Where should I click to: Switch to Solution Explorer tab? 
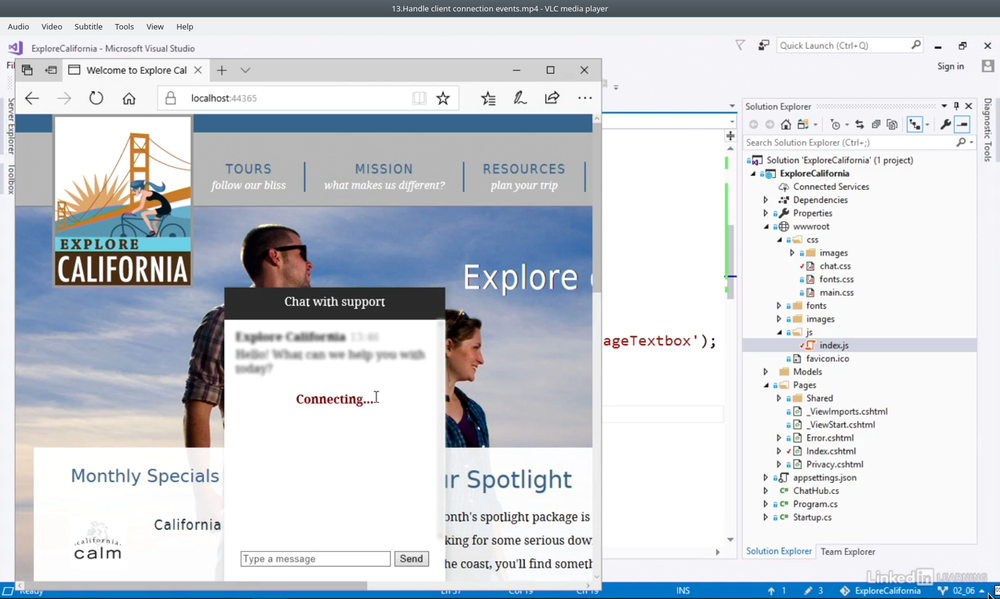tap(779, 551)
